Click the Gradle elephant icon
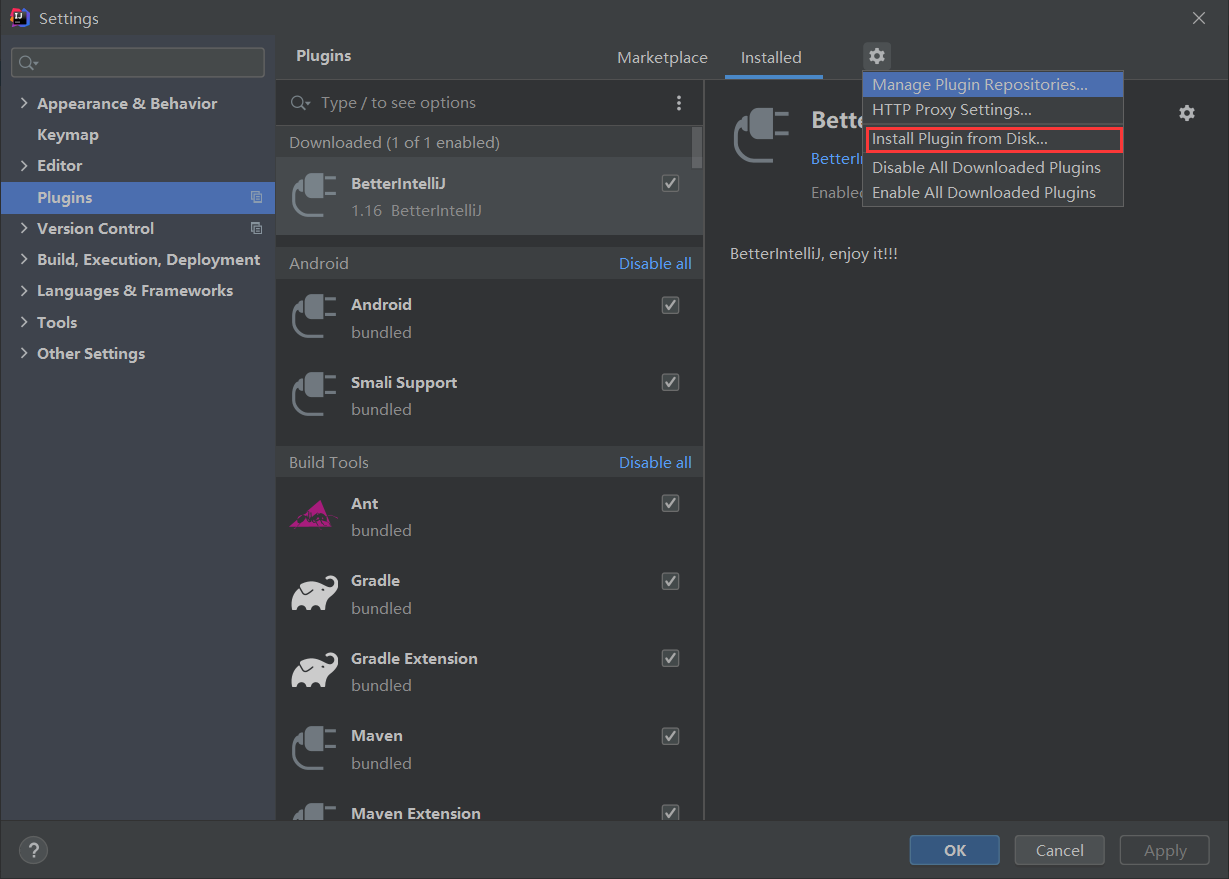1229x879 pixels. pyautogui.click(x=313, y=594)
